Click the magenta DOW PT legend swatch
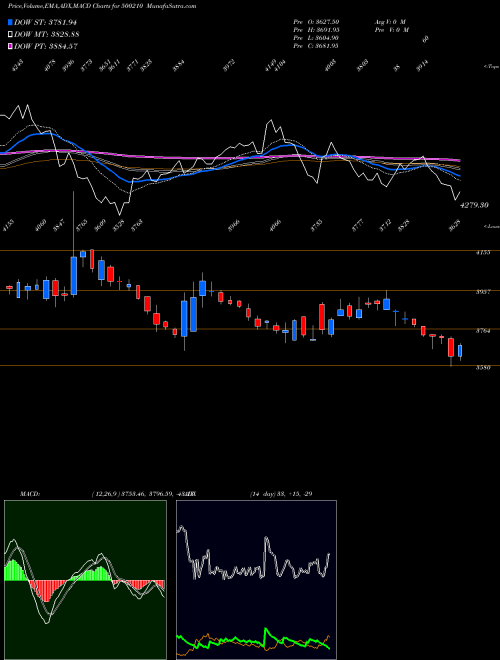500x660 pixels. click(x=10, y=46)
